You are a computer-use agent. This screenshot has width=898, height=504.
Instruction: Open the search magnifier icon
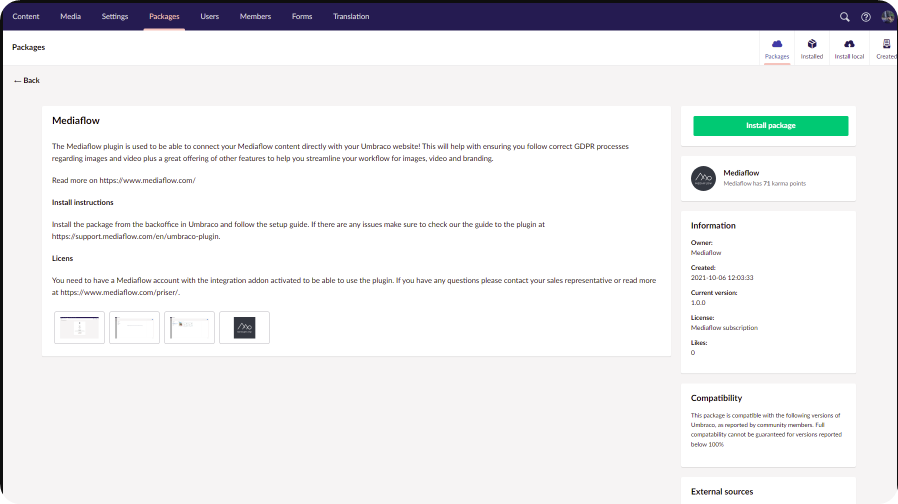[844, 17]
